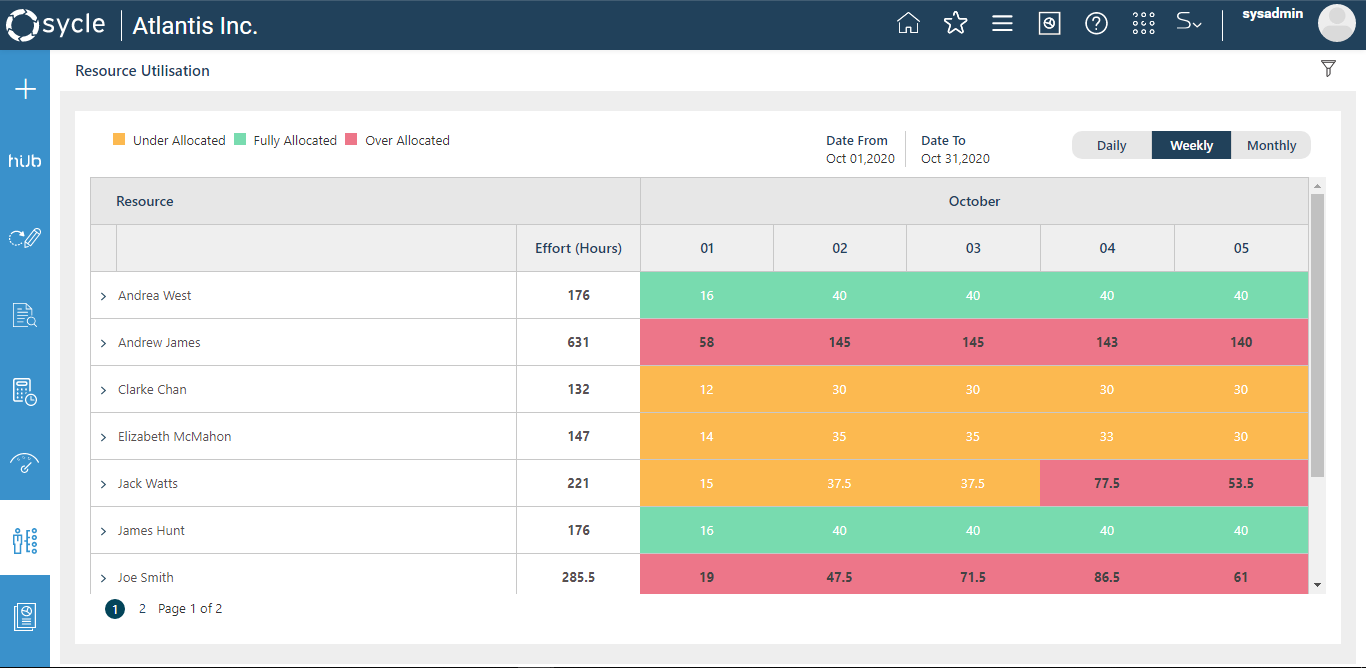Expand the James Hunt row

pyautogui.click(x=103, y=531)
